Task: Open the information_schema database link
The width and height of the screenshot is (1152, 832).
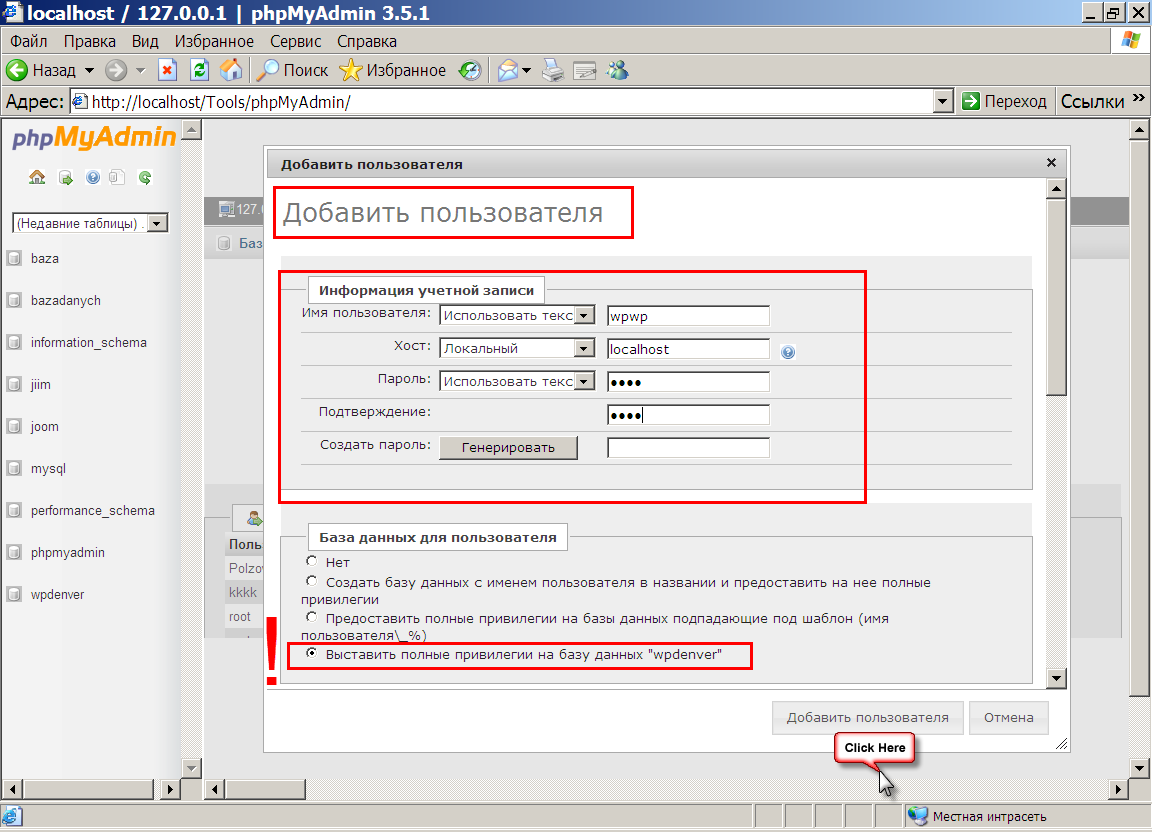Action: [88, 343]
